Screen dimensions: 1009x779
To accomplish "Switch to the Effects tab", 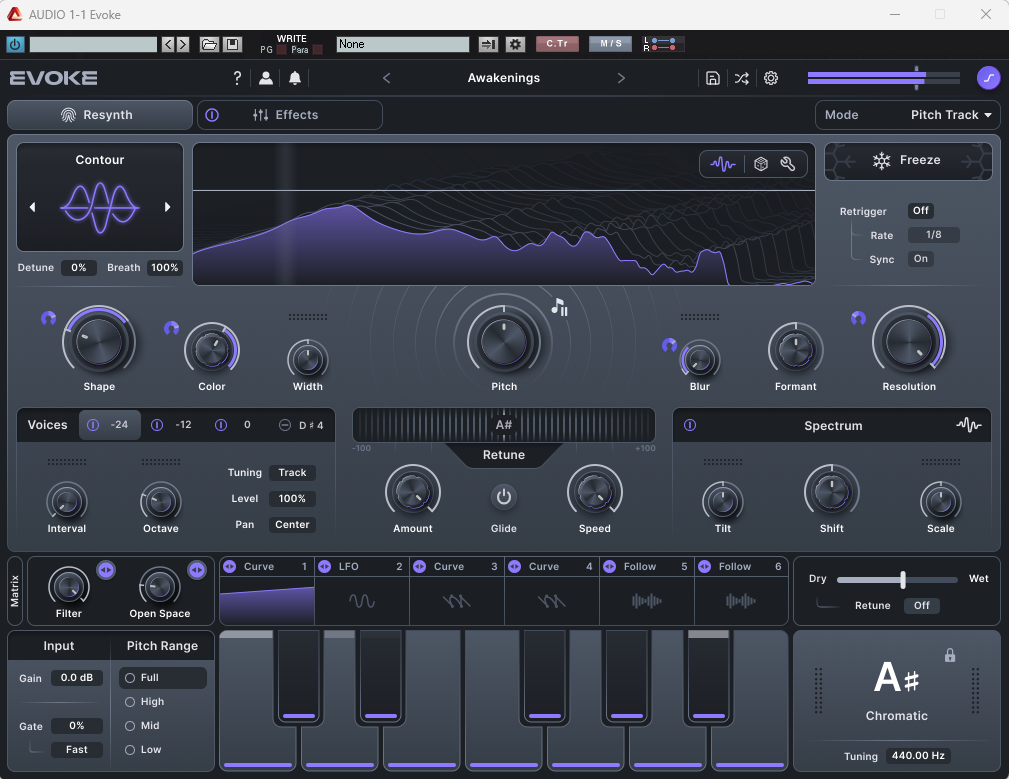I will pos(290,115).
